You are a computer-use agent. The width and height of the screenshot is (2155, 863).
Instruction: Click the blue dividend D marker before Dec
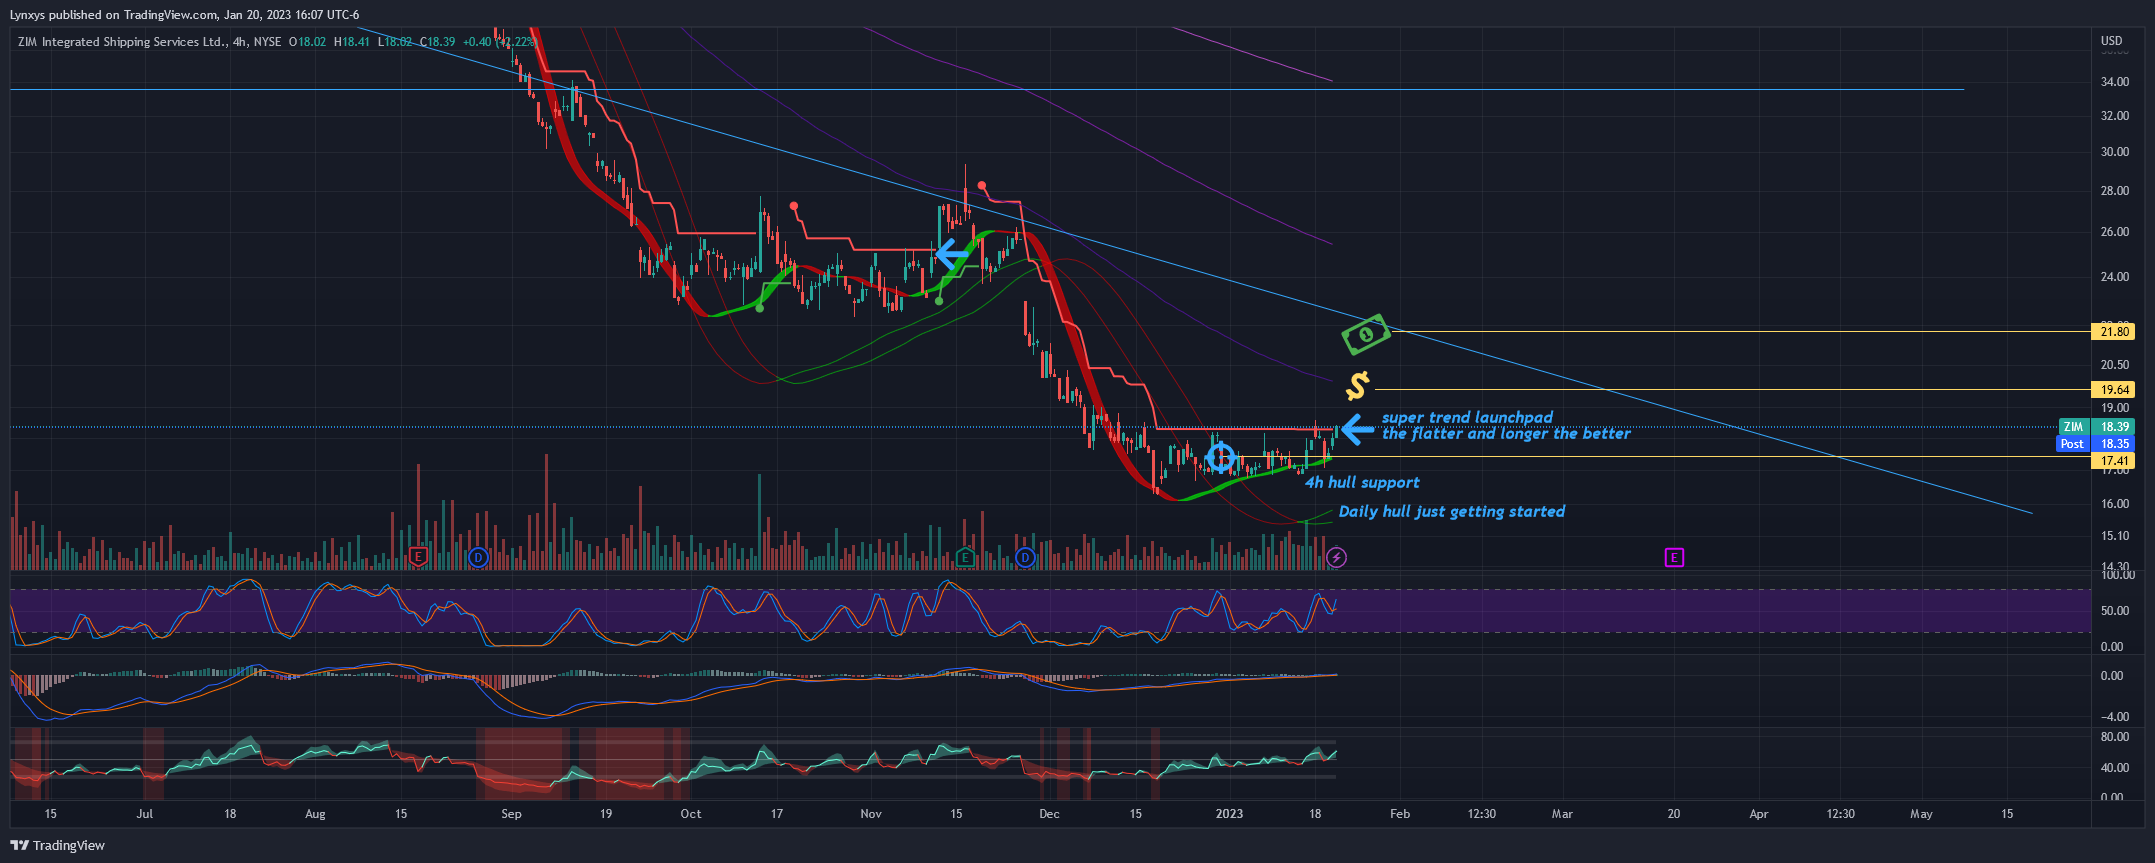1025,557
